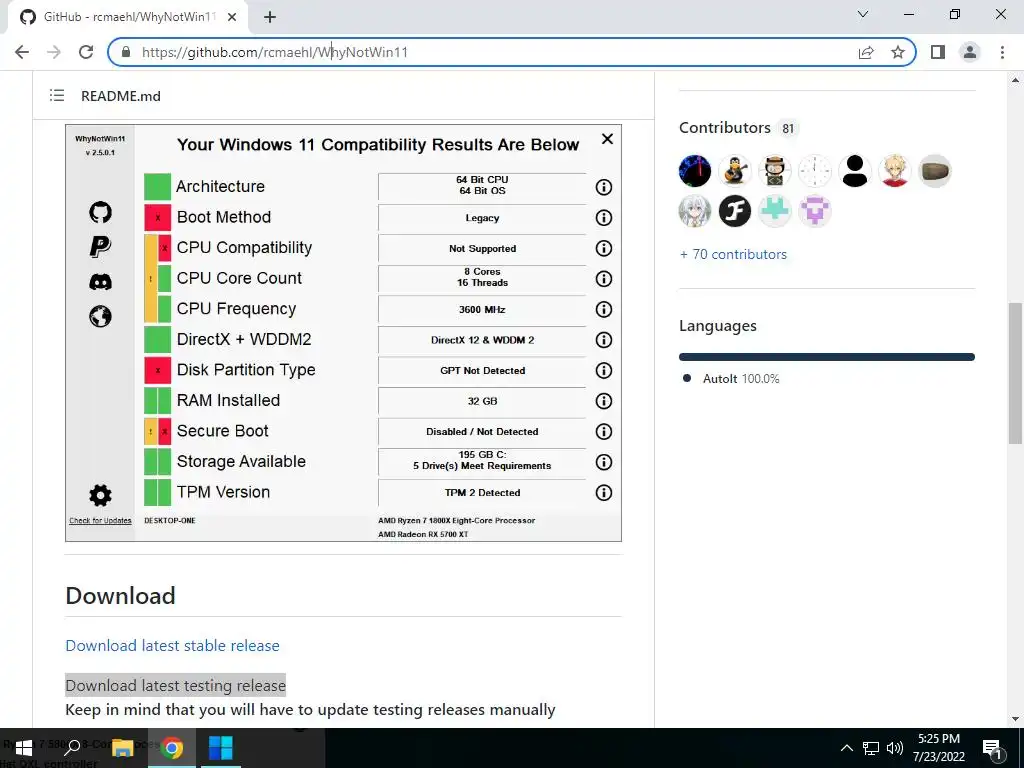Click the CPU Core Count info icon
The image size is (1024, 768).
pos(603,279)
